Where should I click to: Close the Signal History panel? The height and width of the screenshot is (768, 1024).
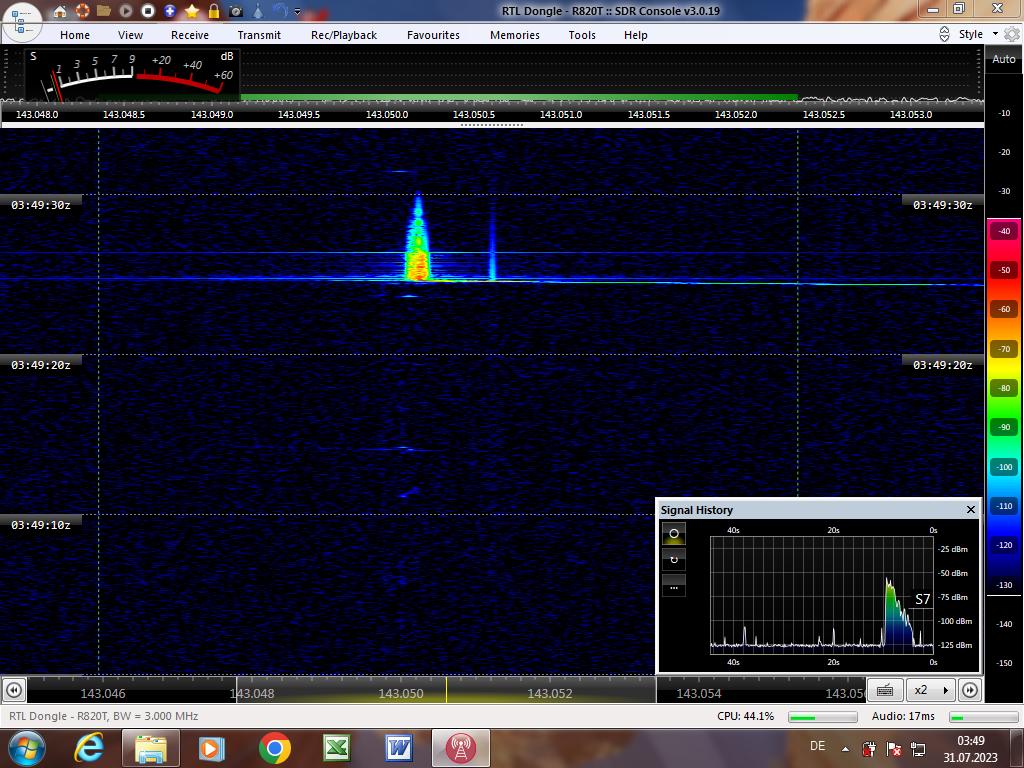pos(970,509)
